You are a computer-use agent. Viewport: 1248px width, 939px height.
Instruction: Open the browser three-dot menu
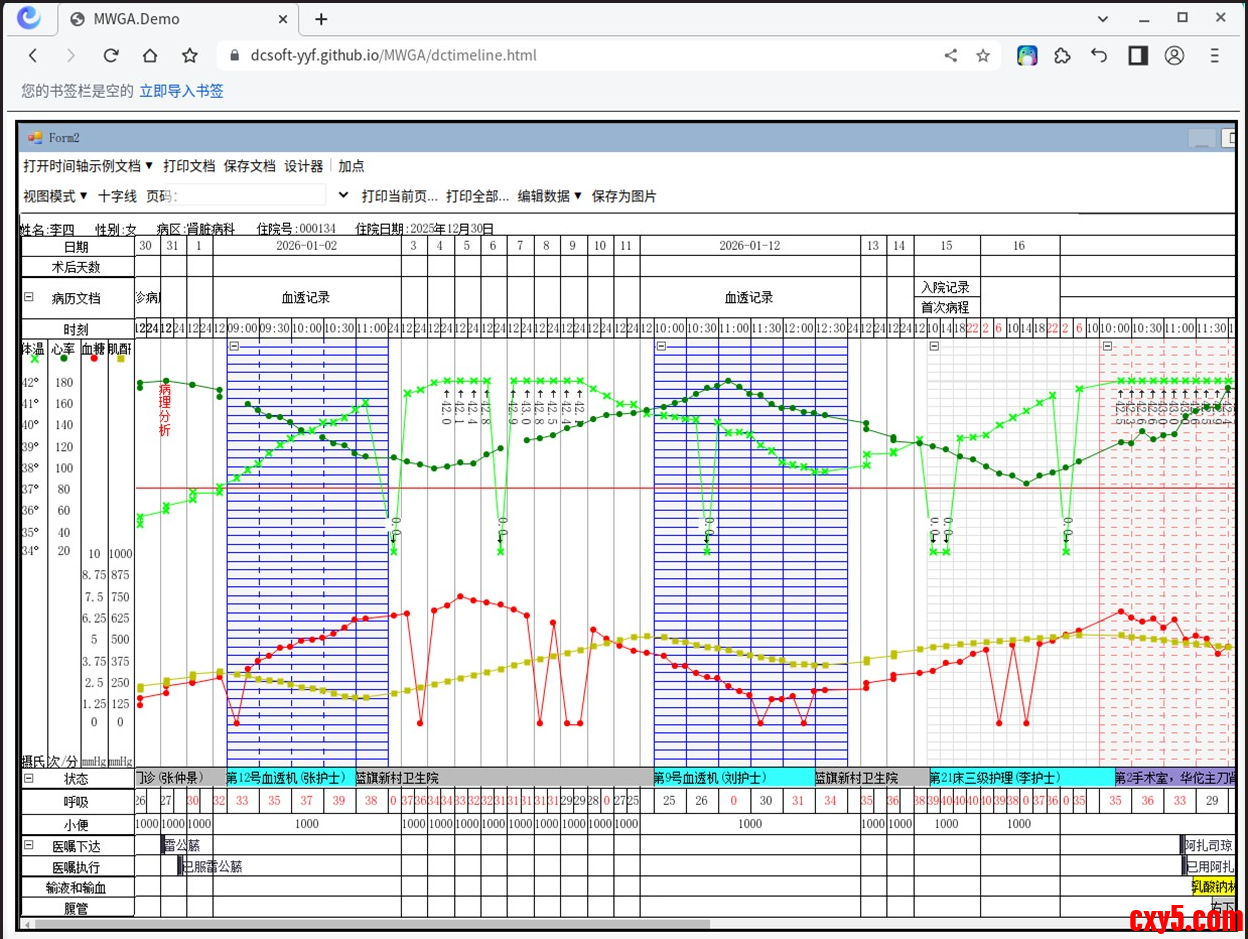1215,56
